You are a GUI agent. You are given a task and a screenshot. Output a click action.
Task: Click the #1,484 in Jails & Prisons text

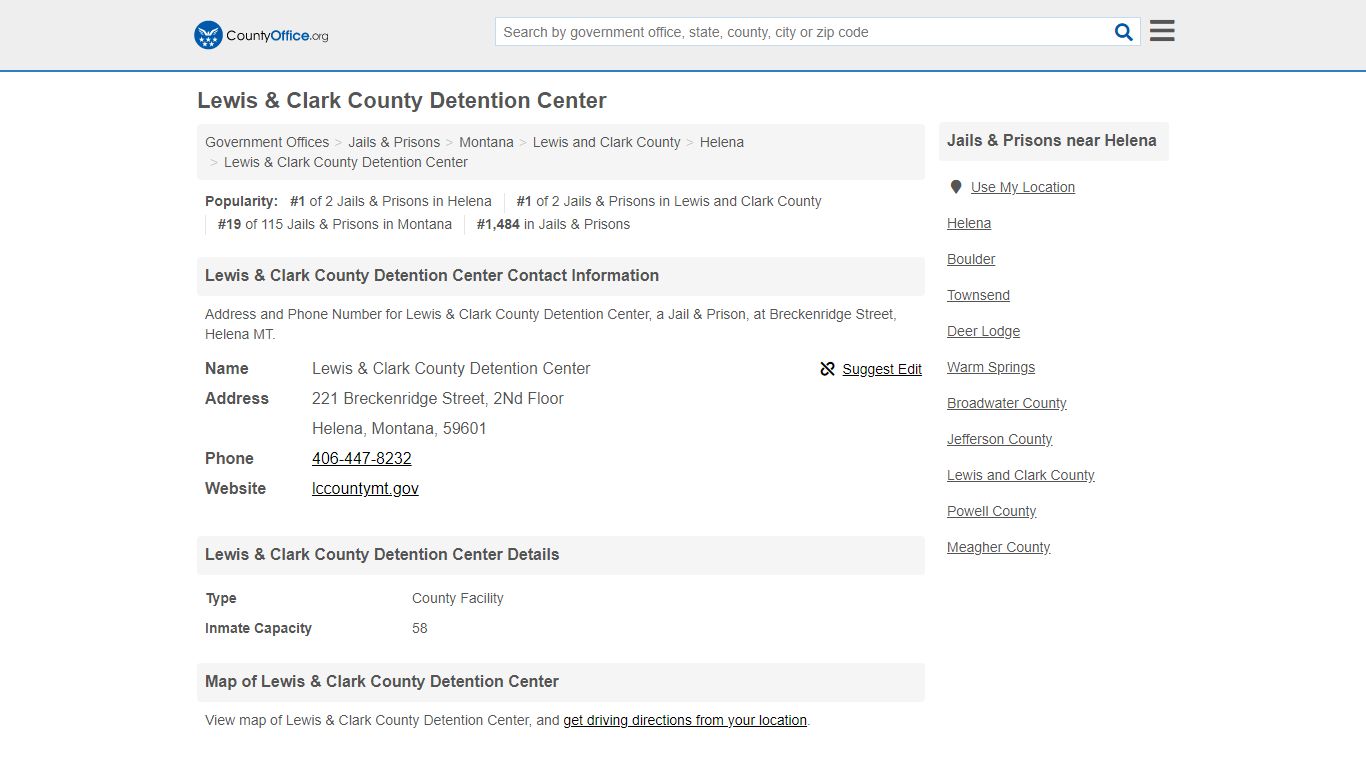pyautogui.click(x=554, y=224)
